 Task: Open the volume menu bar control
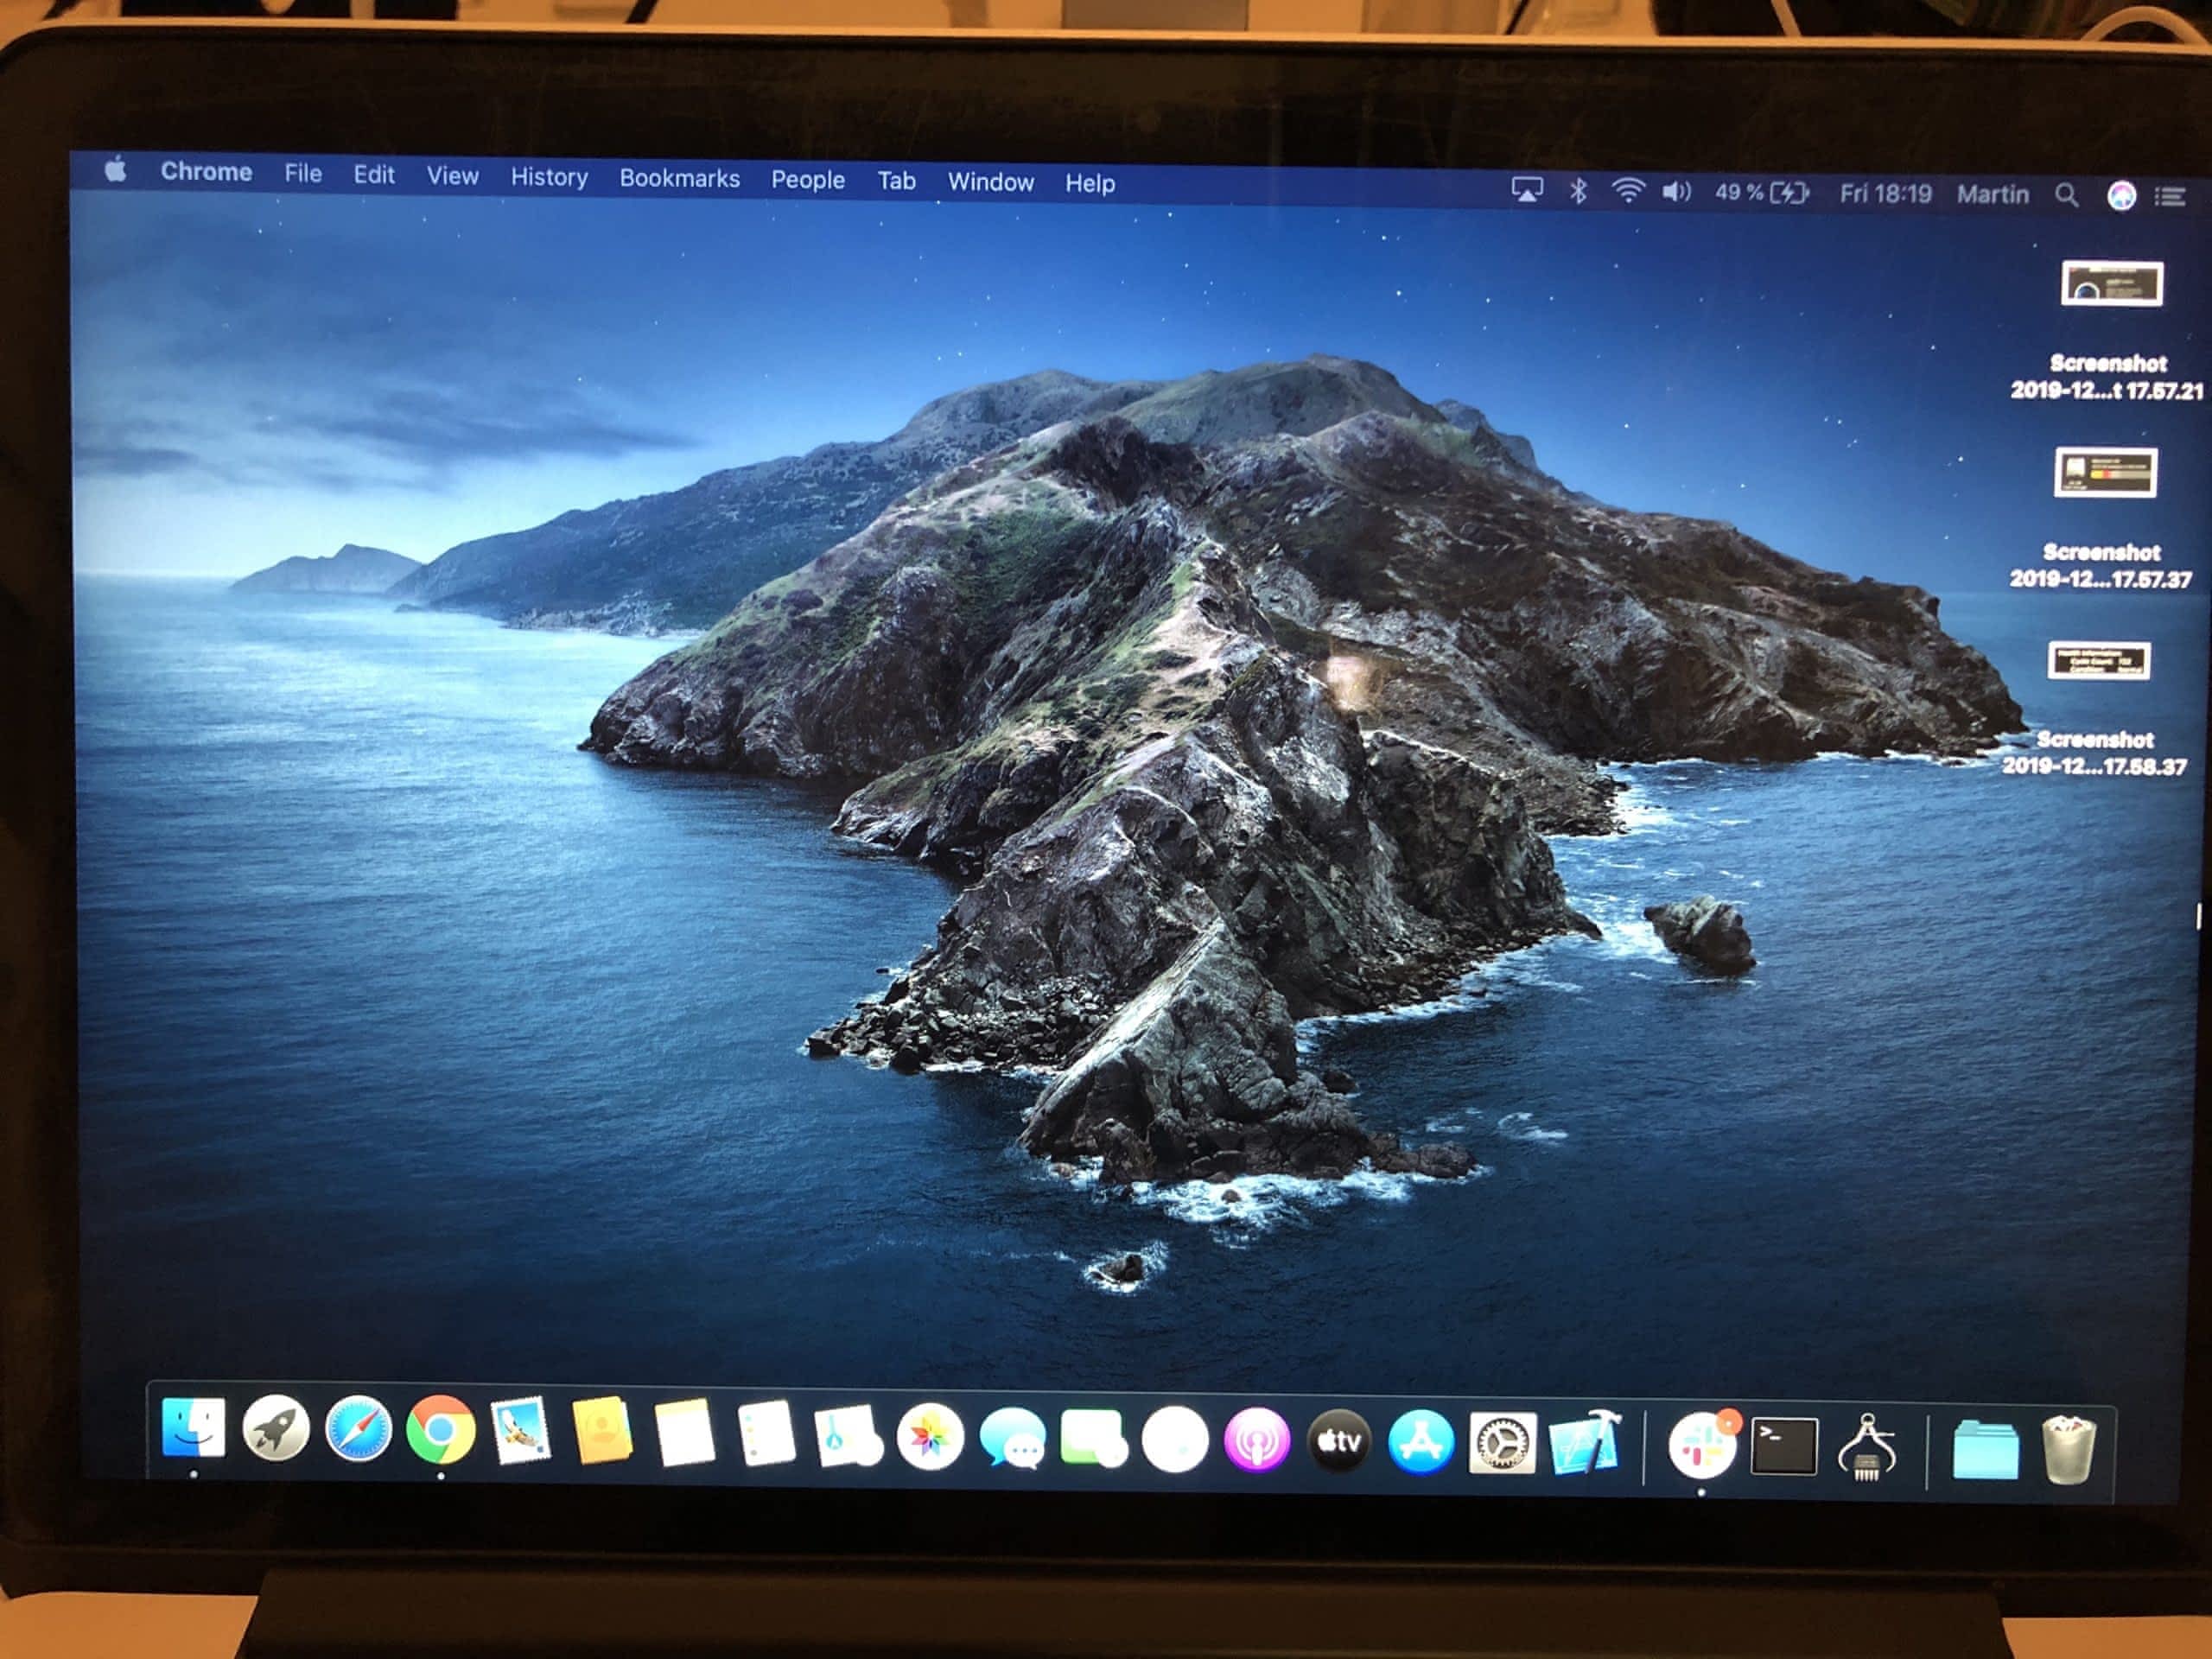point(1676,191)
